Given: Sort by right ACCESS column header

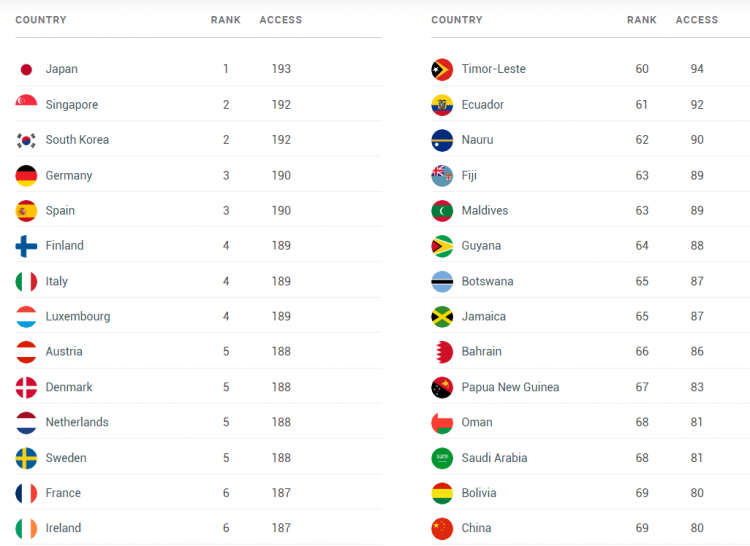Looking at the screenshot, I should tap(697, 20).
